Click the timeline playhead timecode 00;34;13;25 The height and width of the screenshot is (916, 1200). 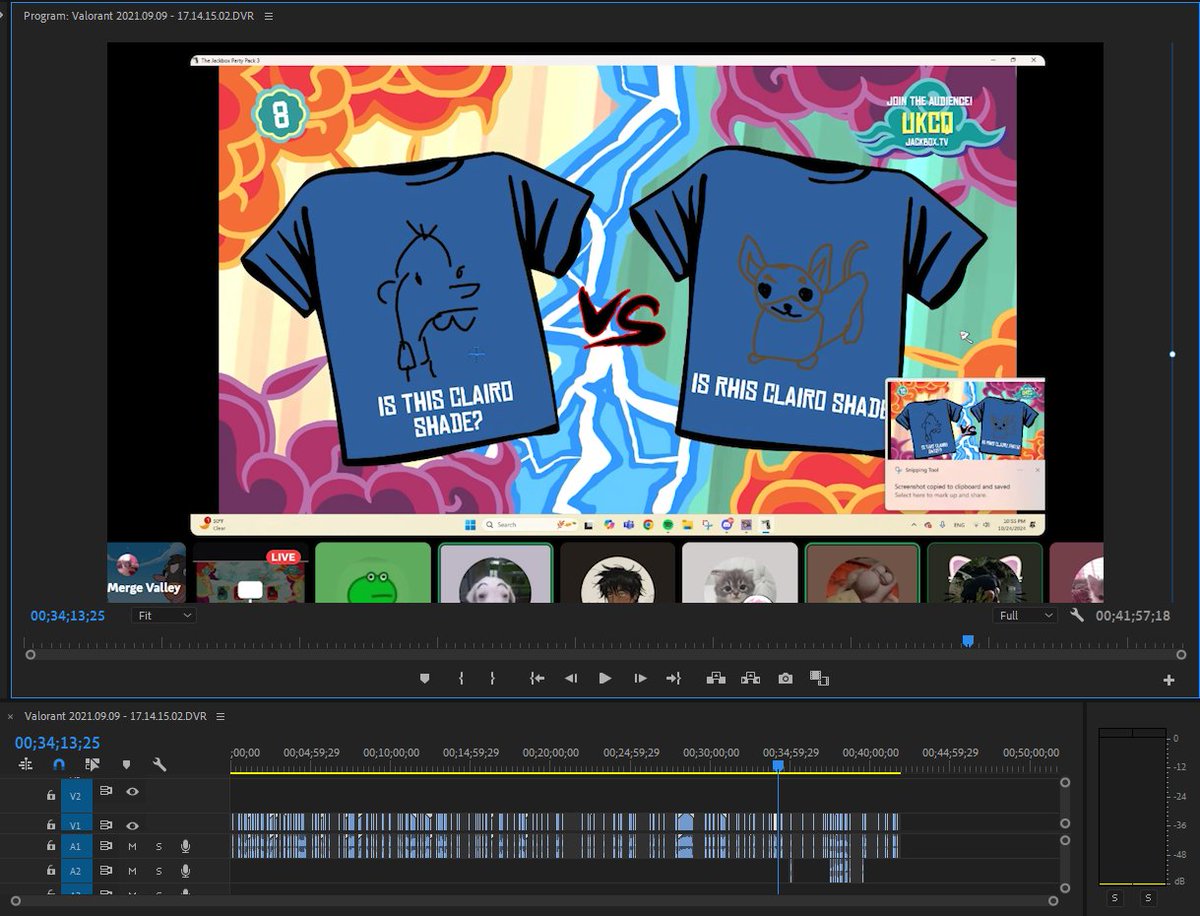click(57, 743)
